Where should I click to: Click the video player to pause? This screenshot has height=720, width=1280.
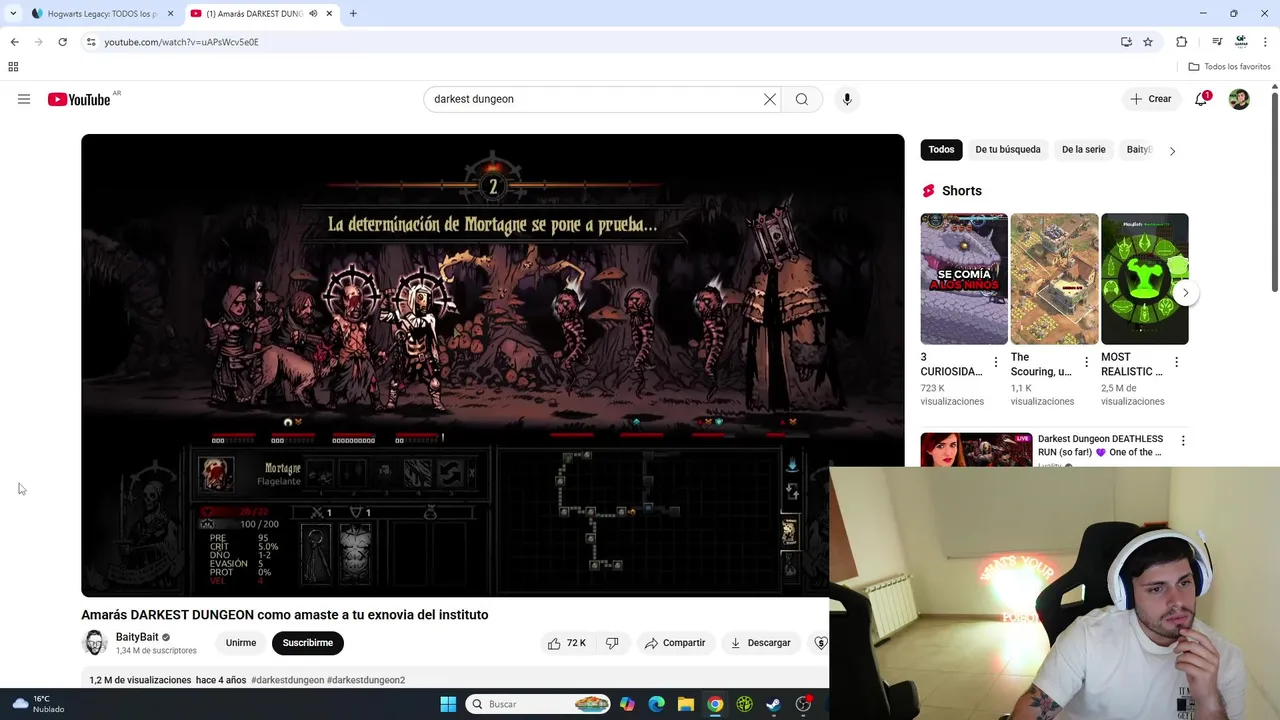click(492, 365)
